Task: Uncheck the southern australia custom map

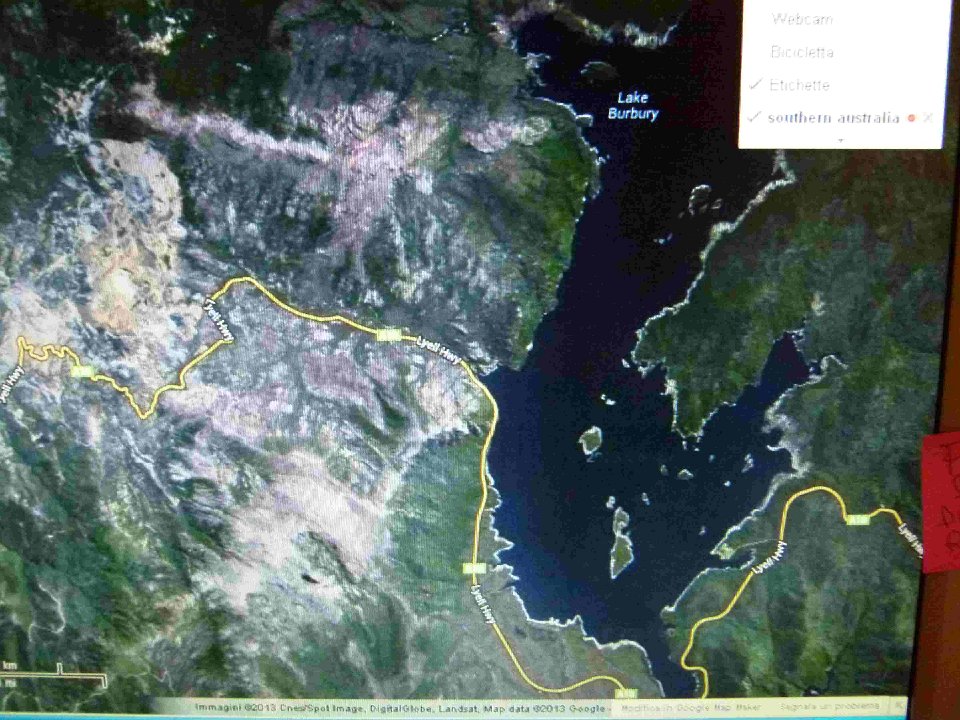Action: [757, 118]
